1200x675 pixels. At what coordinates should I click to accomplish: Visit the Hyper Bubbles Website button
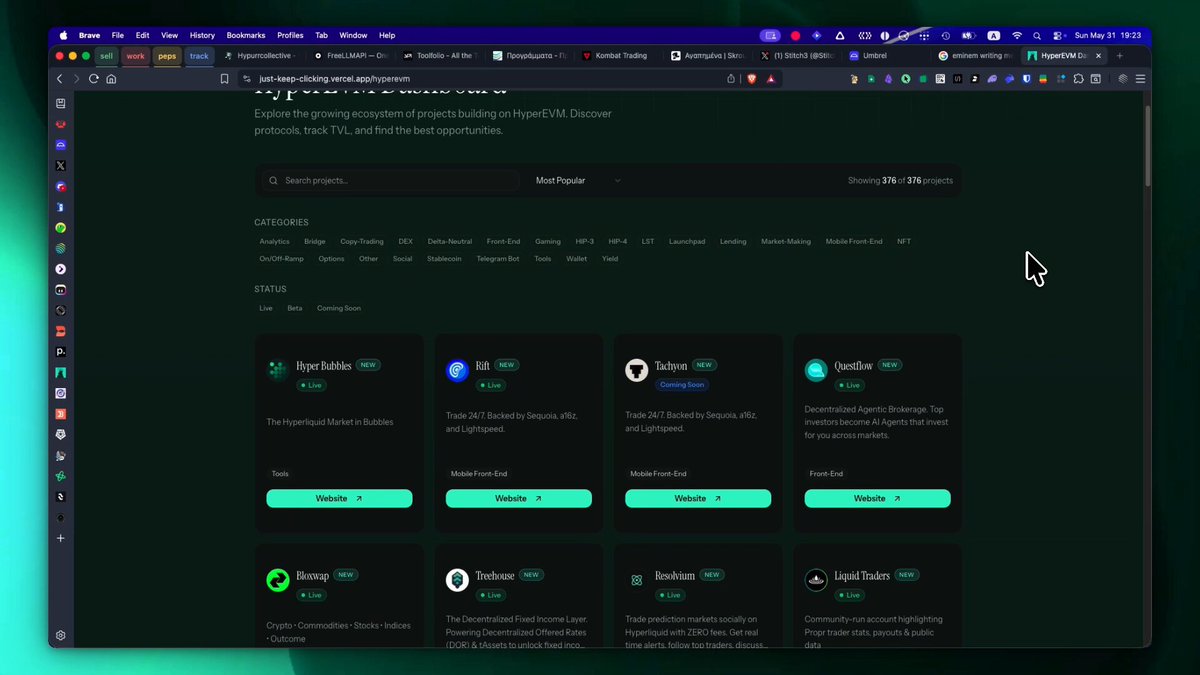coord(339,498)
